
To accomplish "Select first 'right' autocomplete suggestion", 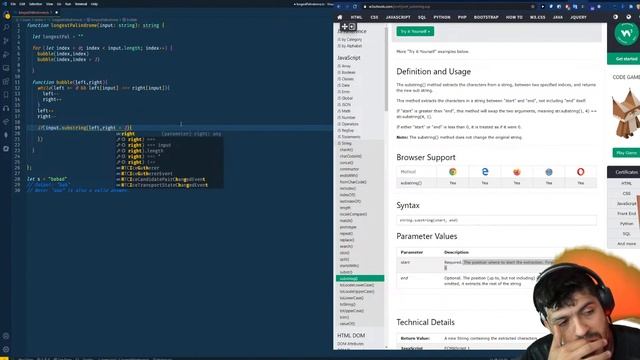I will [x=170, y=134].
